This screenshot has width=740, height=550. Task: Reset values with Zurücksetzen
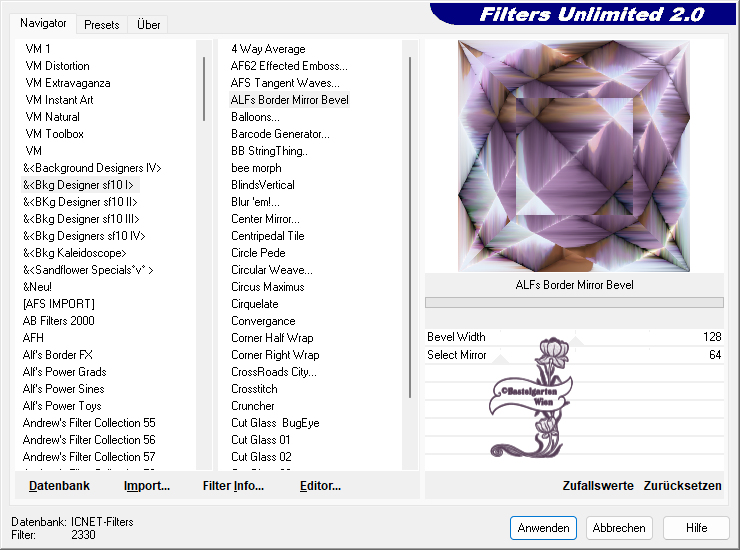point(682,486)
